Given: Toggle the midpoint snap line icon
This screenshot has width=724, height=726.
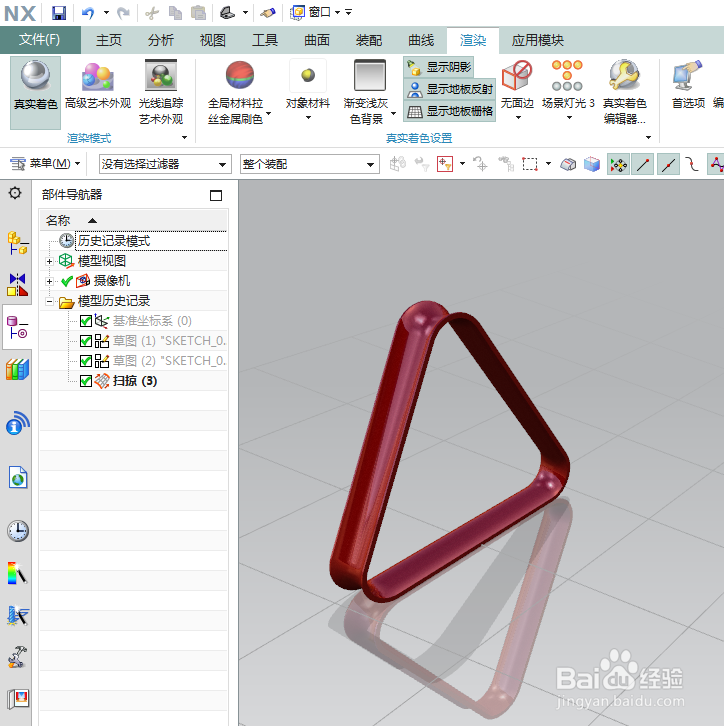Looking at the screenshot, I should [x=668, y=164].
